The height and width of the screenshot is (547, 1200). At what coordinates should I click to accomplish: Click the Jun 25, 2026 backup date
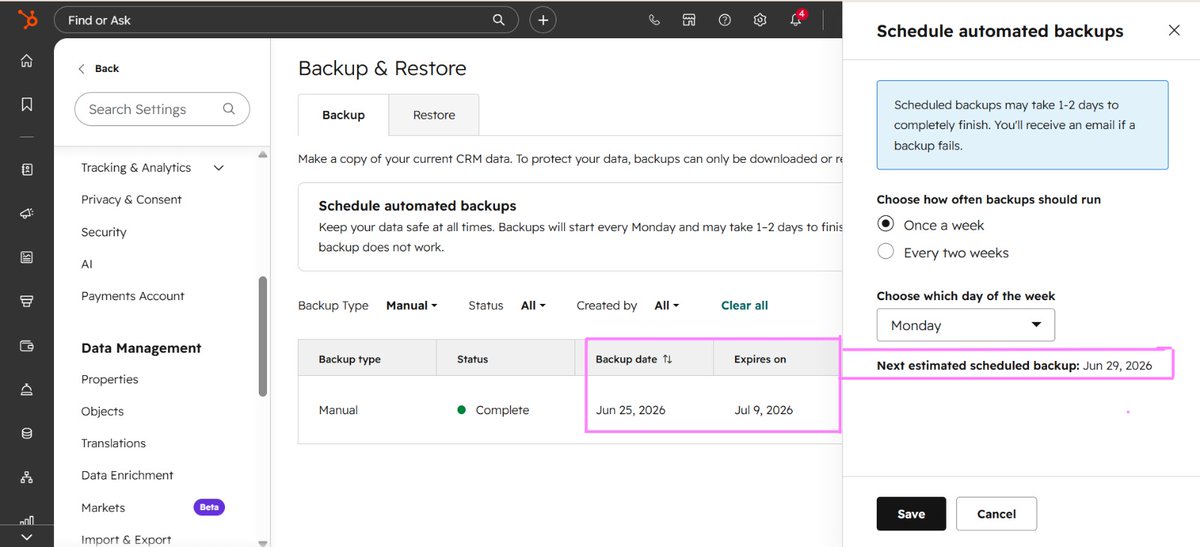[x=631, y=410]
